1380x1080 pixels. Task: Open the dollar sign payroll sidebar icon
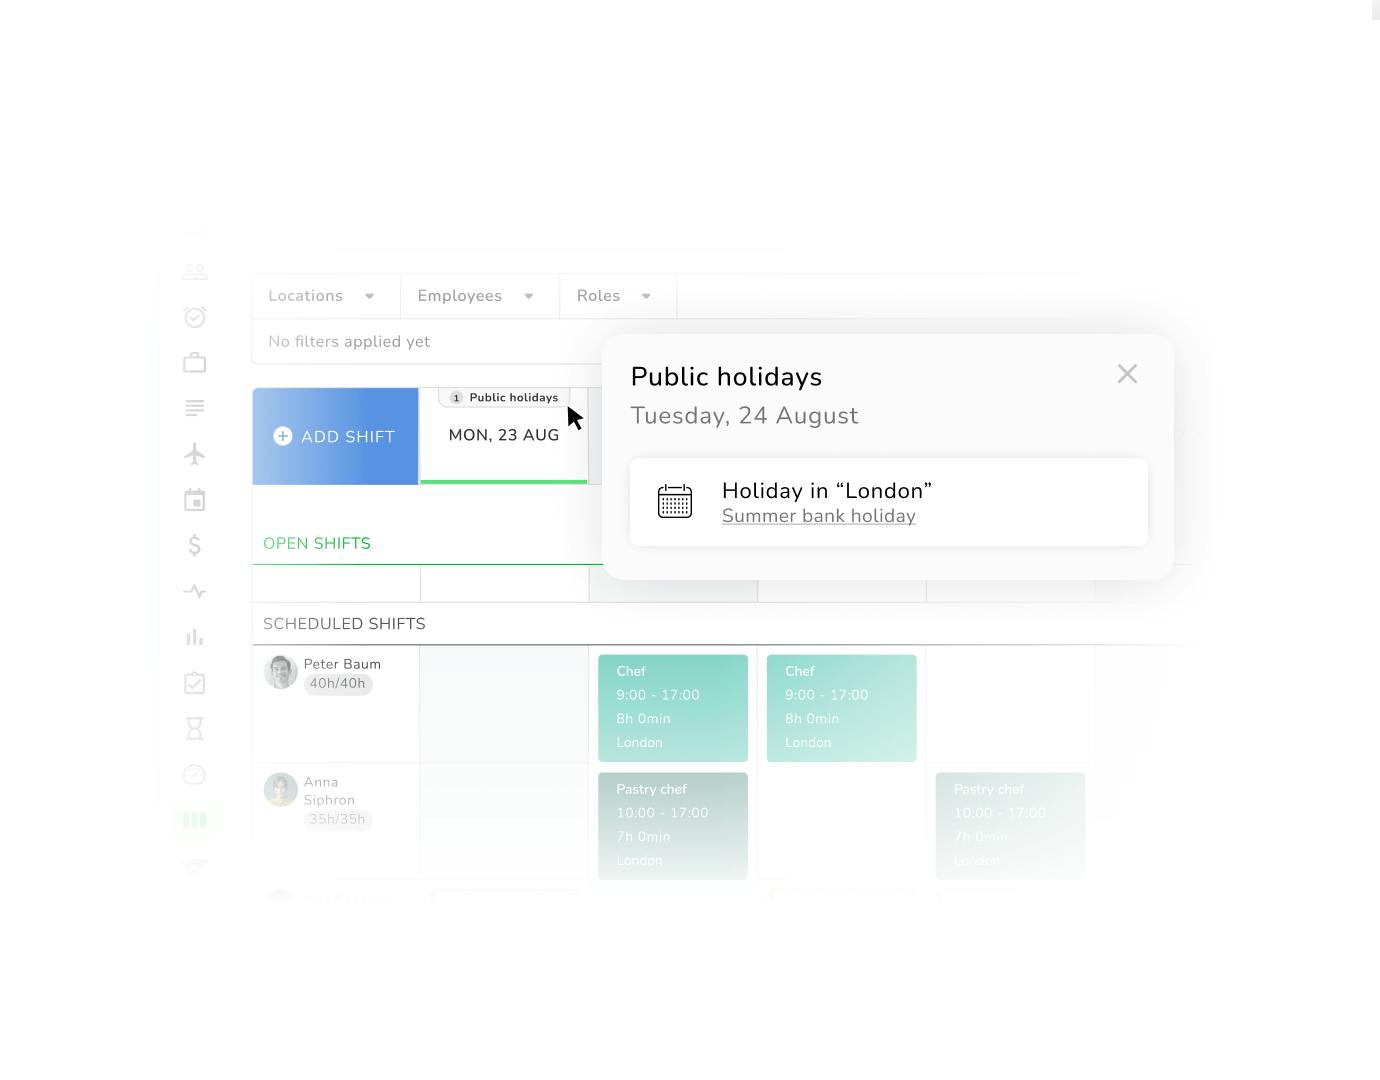[195, 545]
